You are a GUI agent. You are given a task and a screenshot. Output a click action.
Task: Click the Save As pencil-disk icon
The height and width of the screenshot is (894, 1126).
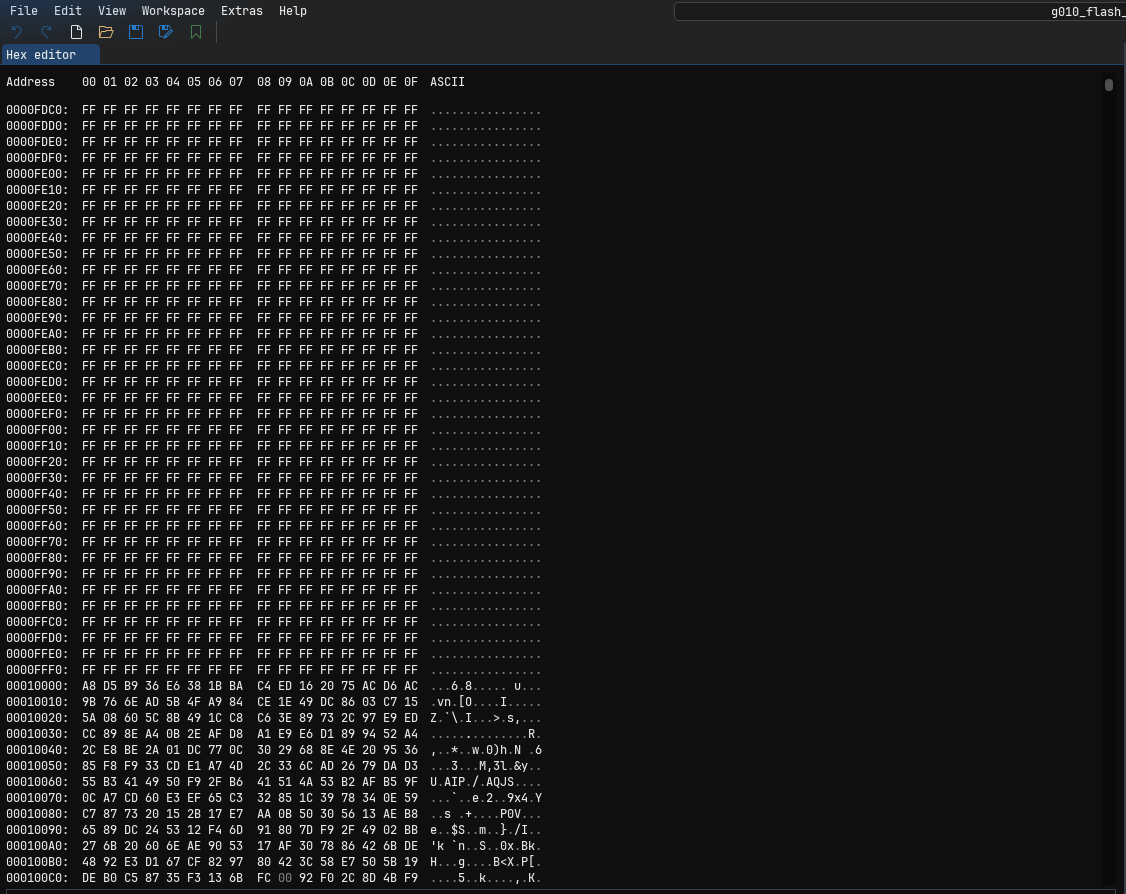point(166,32)
